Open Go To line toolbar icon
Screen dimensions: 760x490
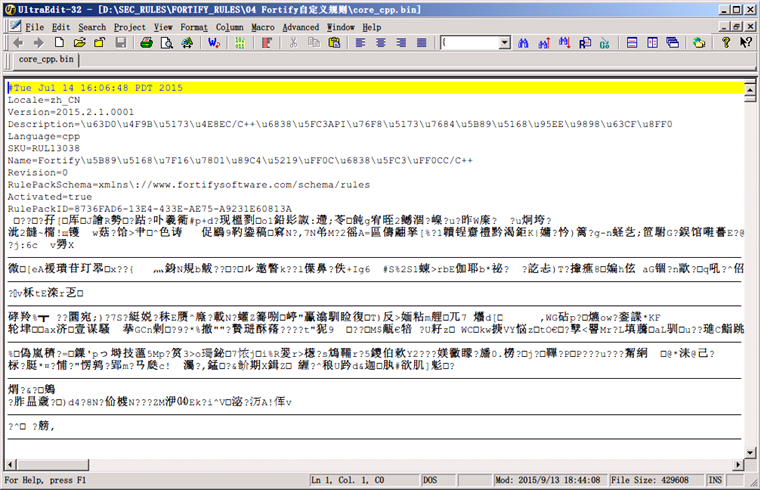click(604, 43)
